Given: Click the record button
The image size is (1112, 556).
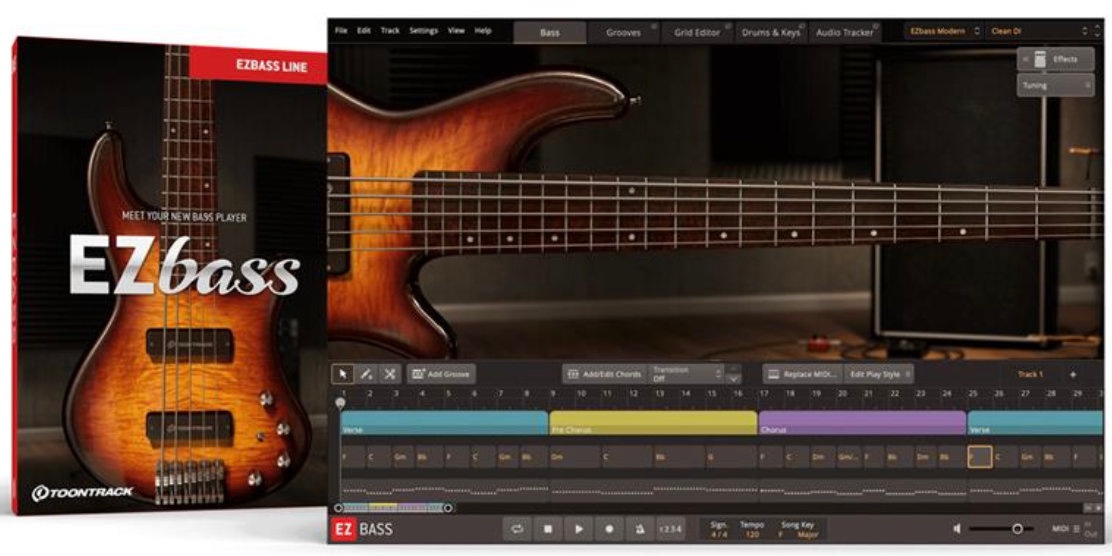Looking at the screenshot, I should pos(609,528).
